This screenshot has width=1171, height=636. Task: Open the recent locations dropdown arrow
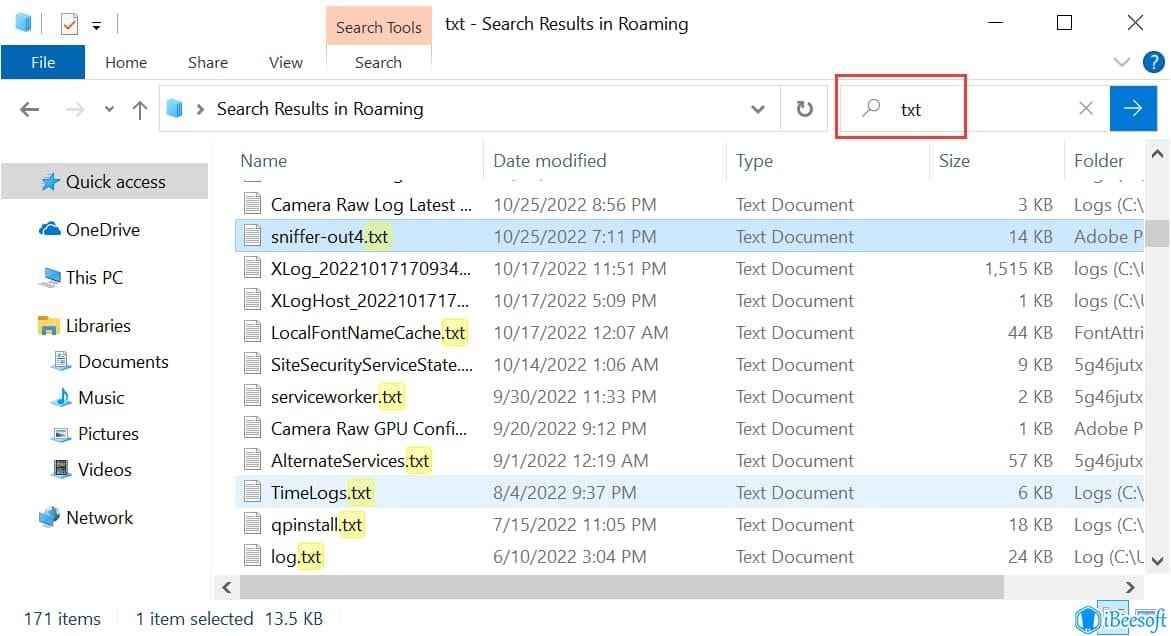[109, 109]
